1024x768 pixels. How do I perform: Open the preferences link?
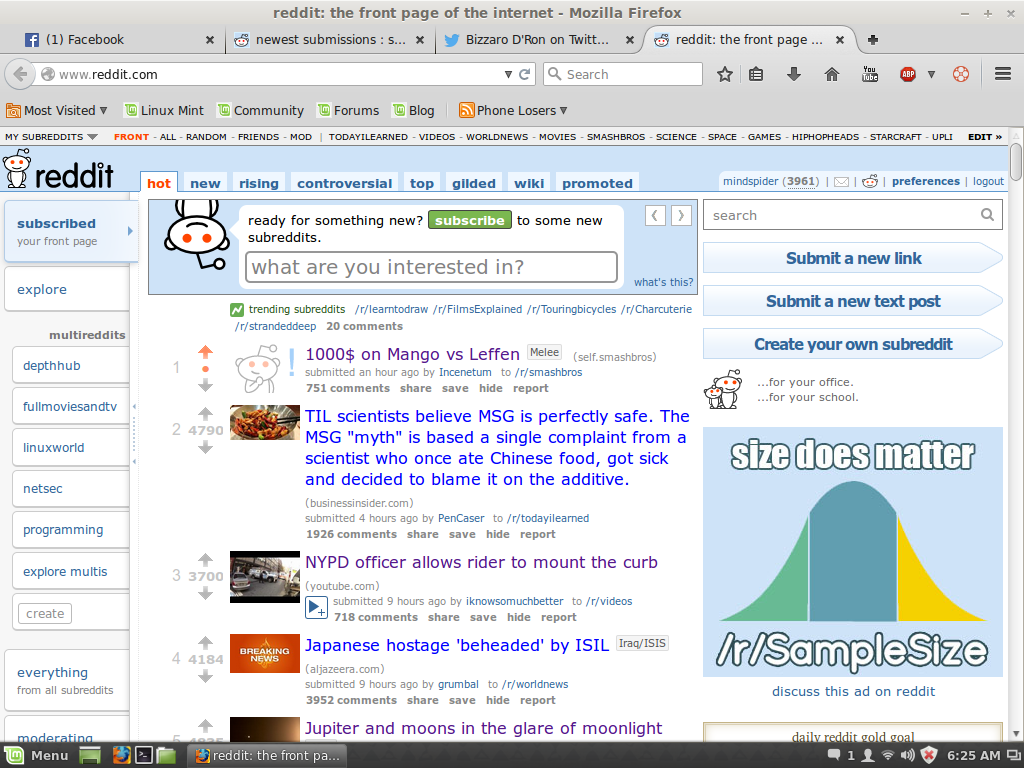[x=925, y=182]
